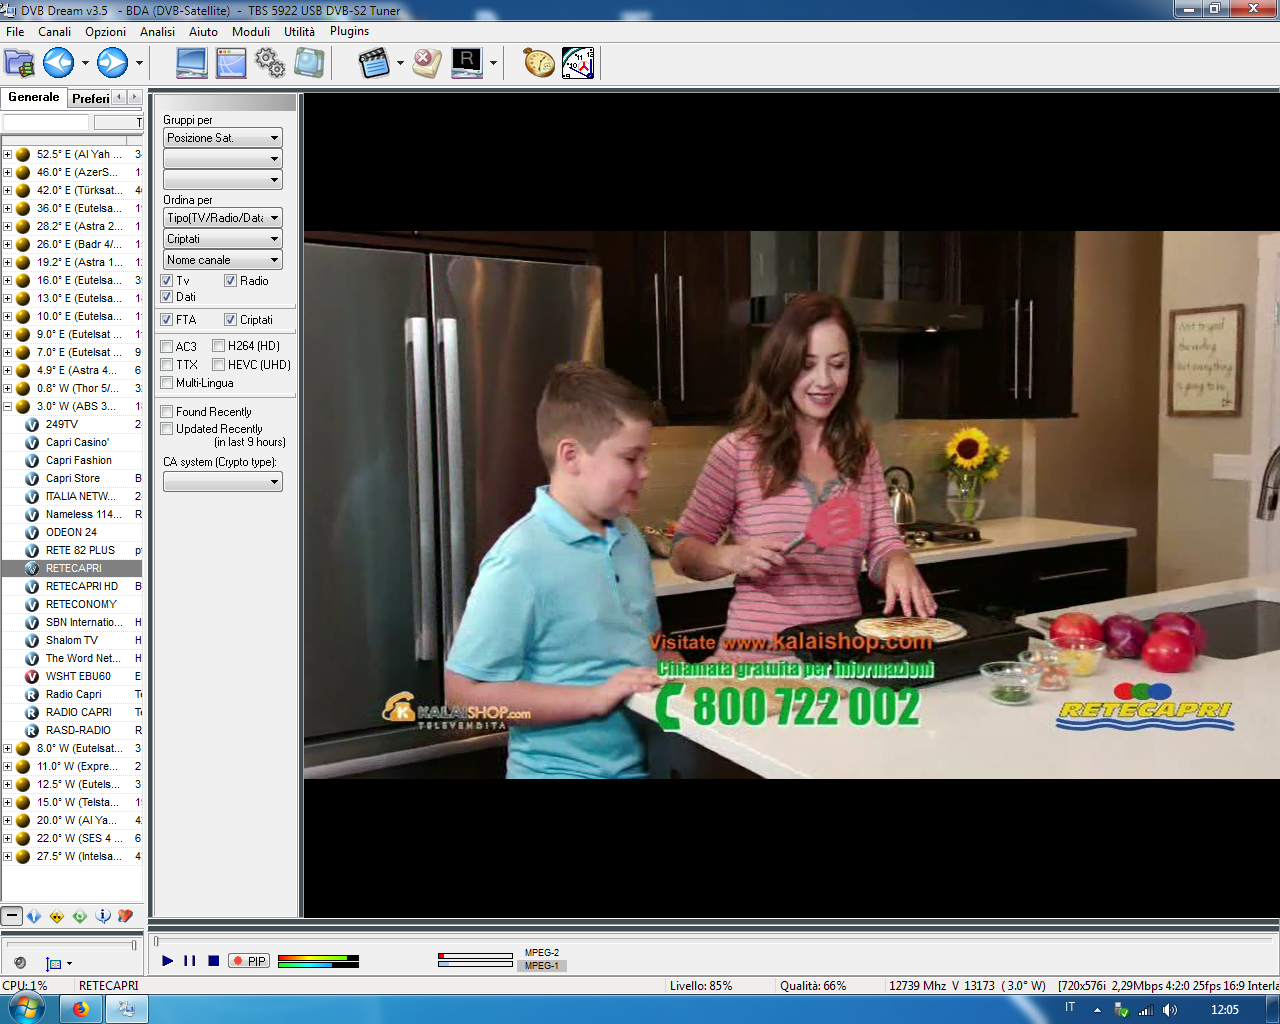Open the Canali menu
Screen dimensions: 1280x1024
click(55, 31)
